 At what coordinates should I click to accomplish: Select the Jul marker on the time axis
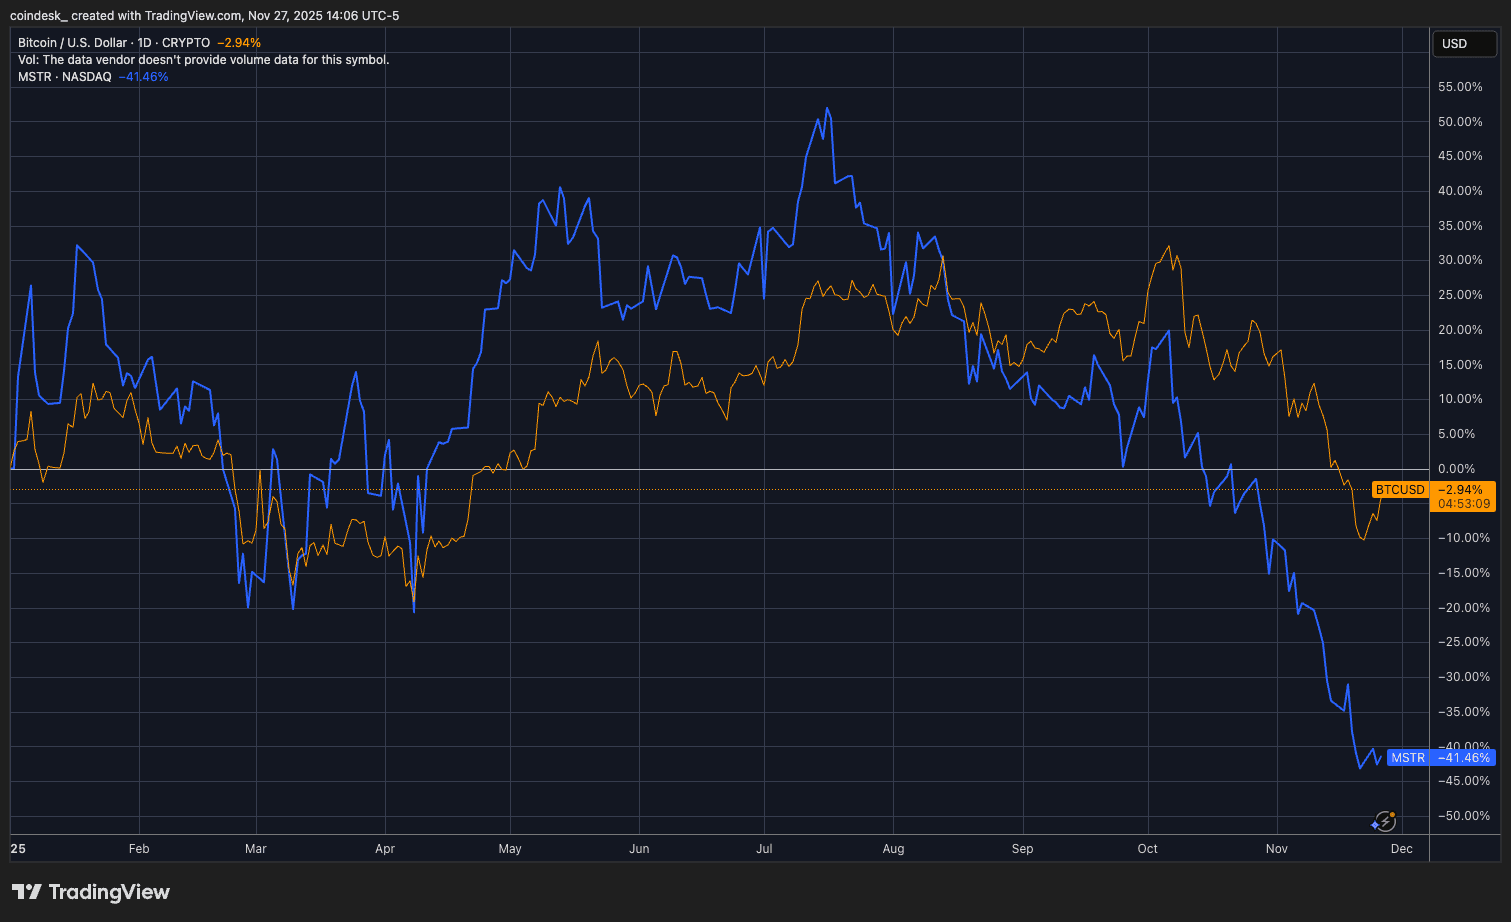point(764,849)
